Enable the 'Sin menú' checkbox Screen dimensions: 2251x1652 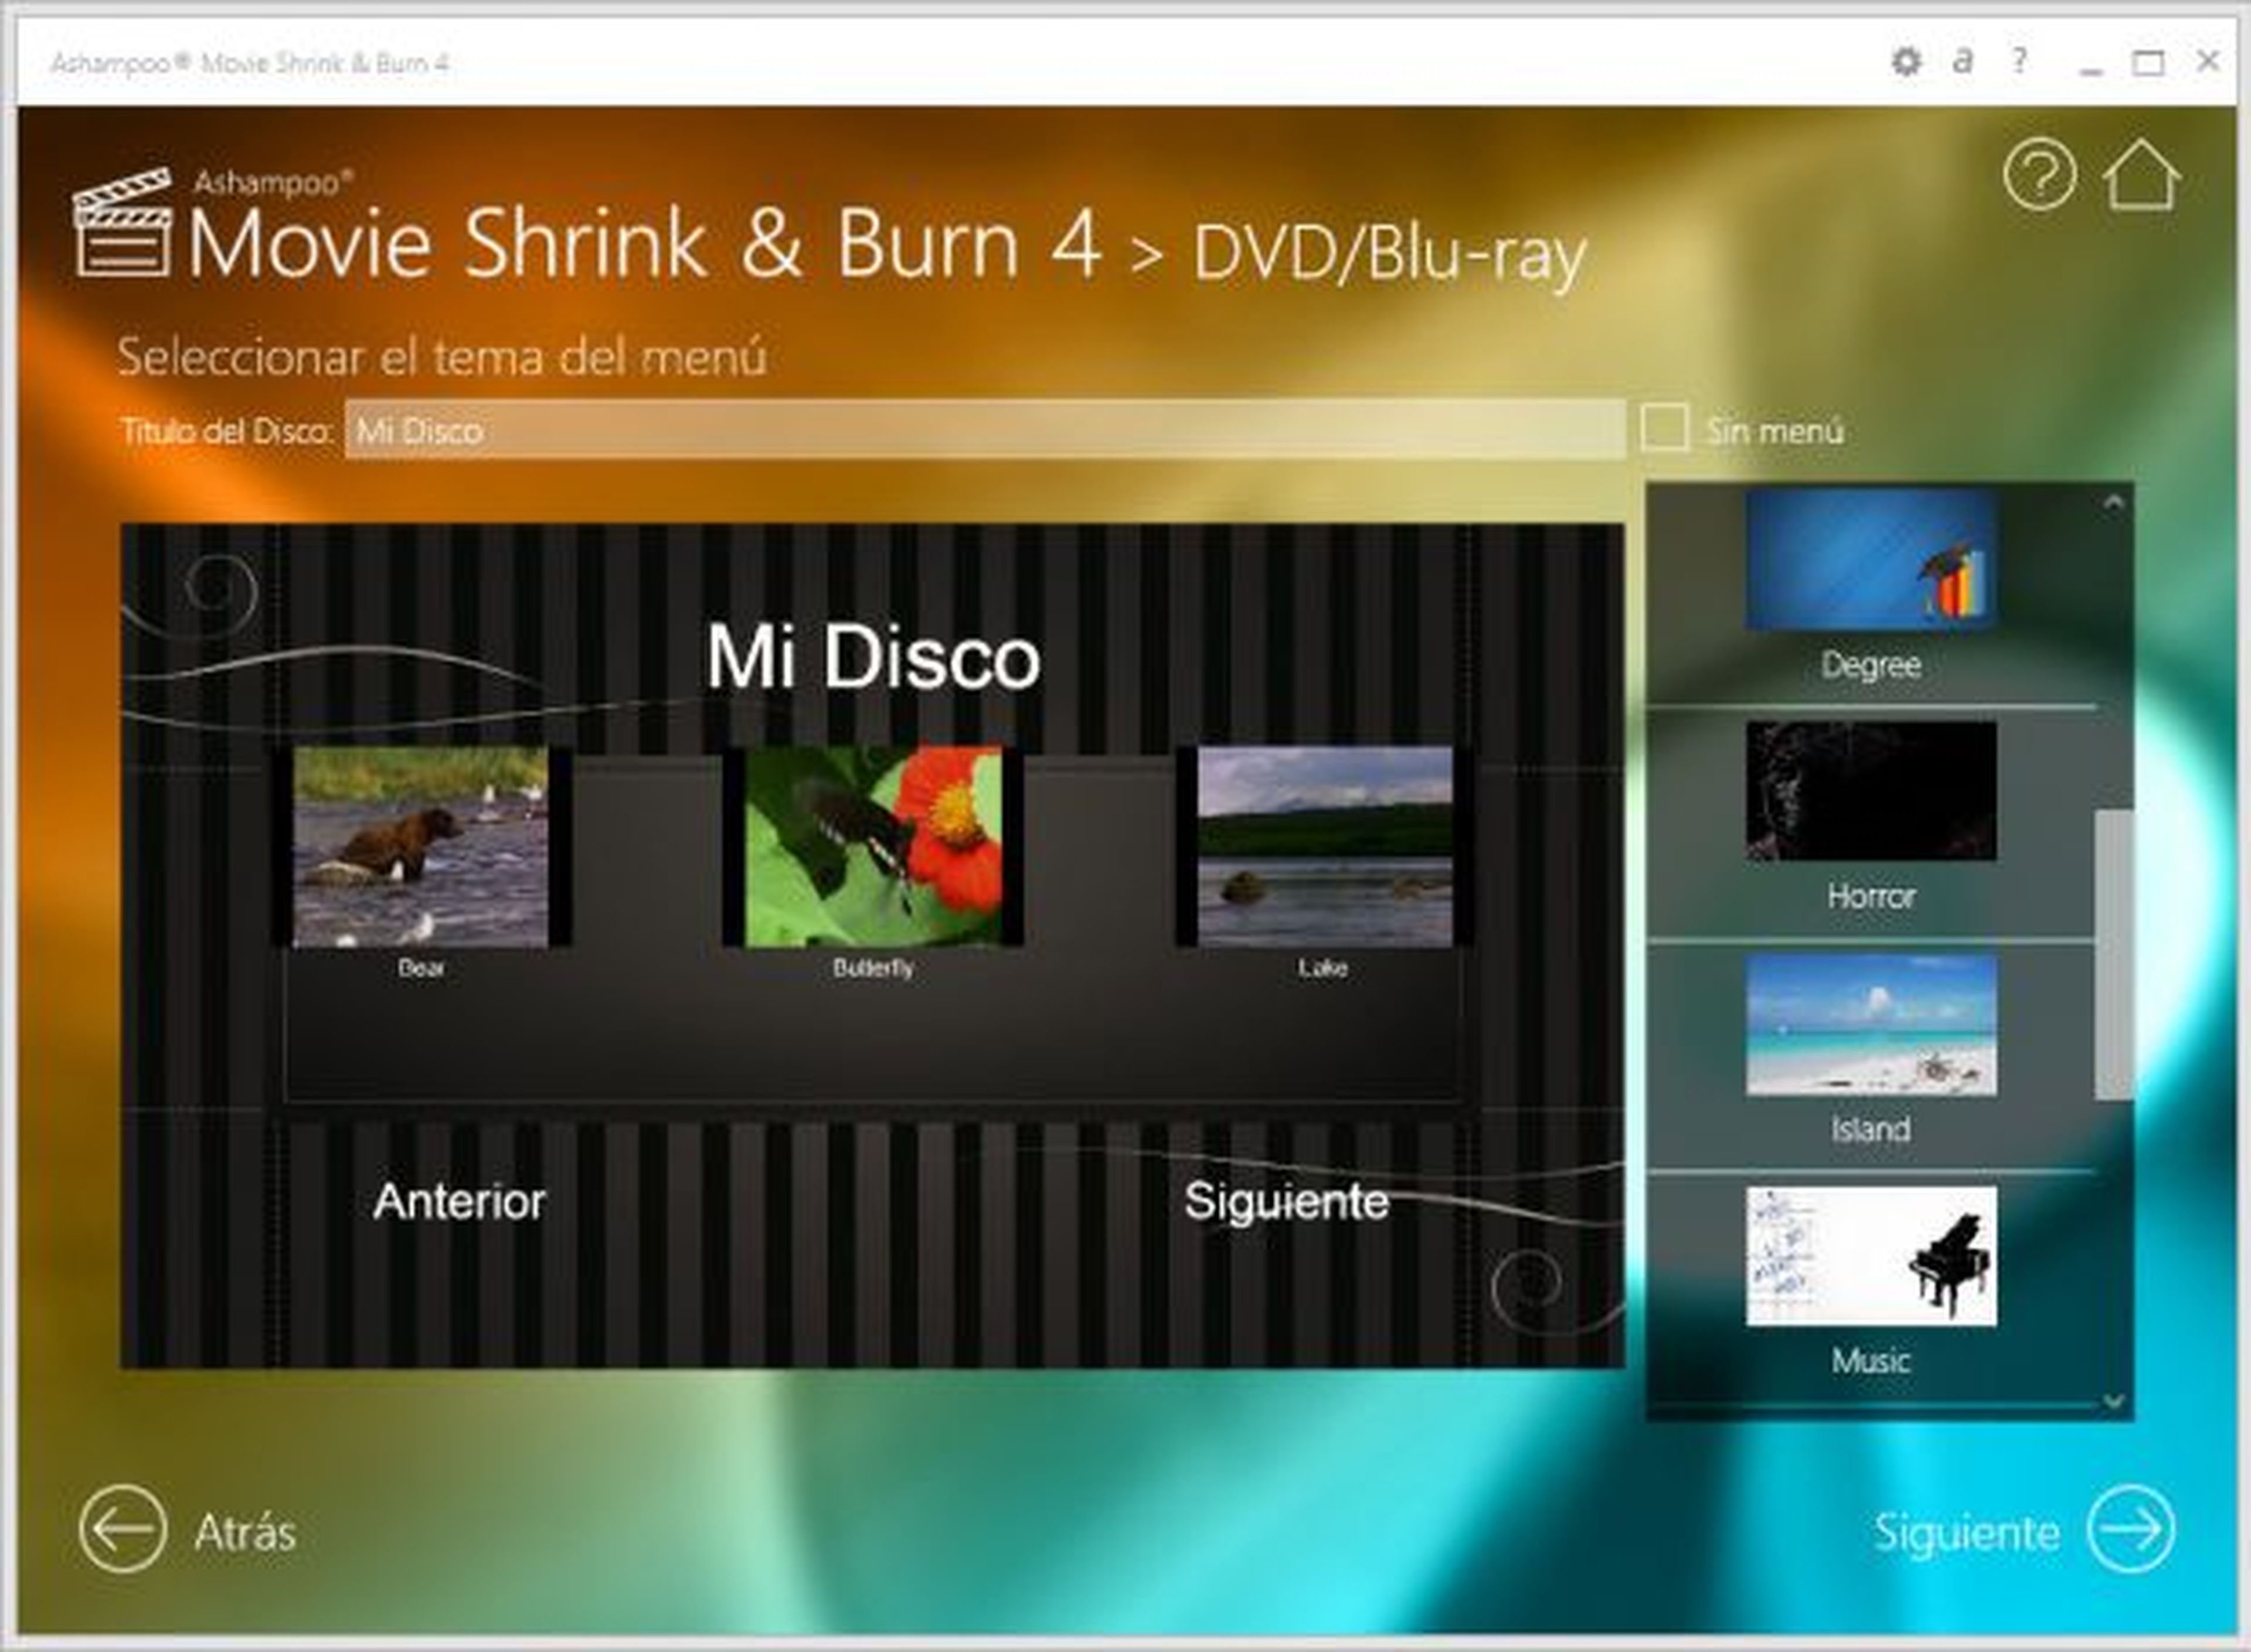pos(1664,429)
